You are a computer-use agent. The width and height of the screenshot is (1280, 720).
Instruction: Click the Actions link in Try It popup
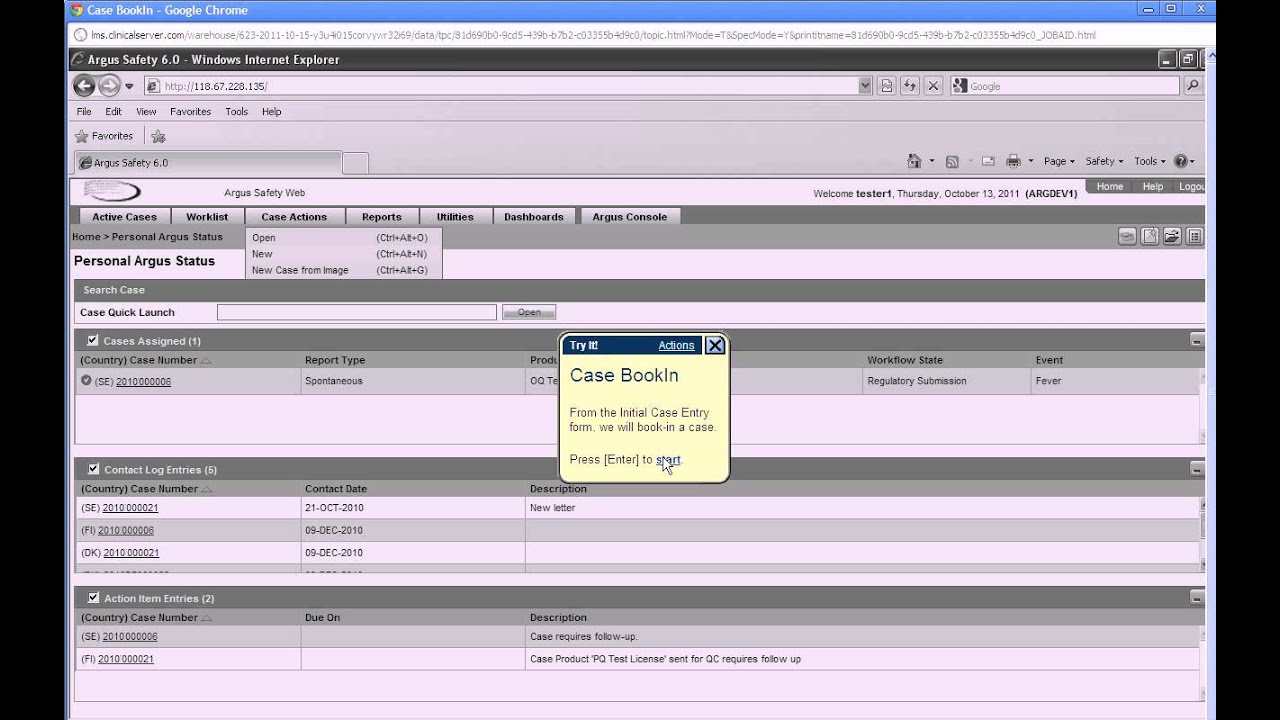coord(676,345)
